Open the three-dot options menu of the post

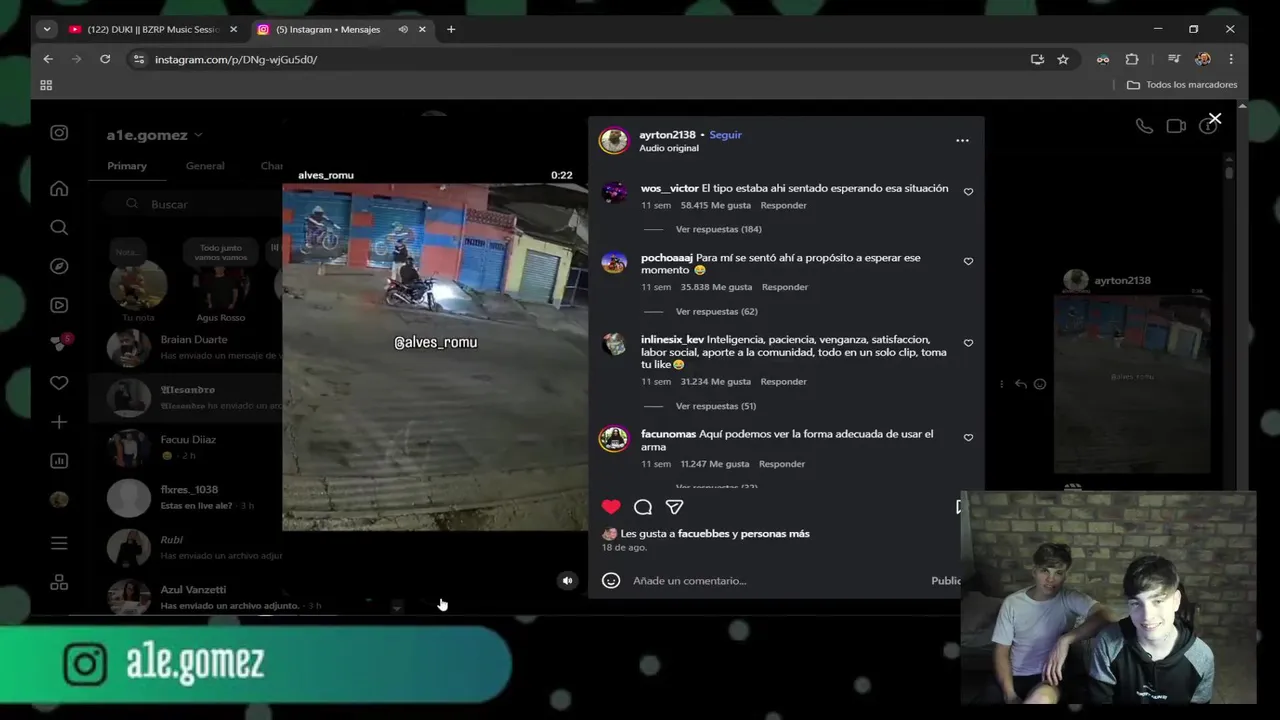pyautogui.click(x=962, y=140)
